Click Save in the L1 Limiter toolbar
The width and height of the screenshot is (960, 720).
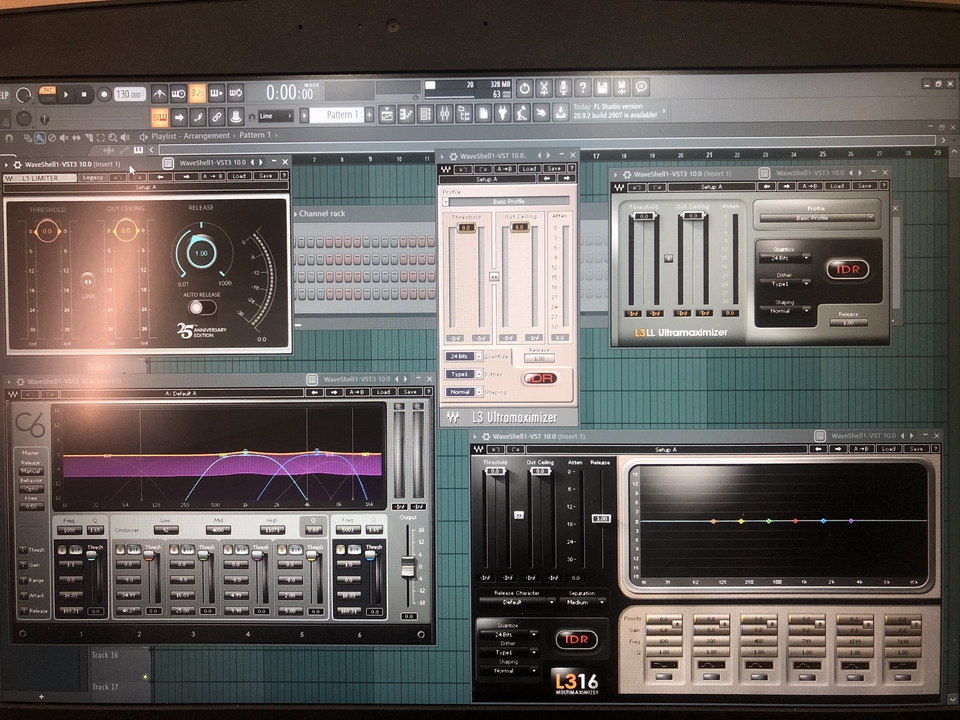[265, 176]
